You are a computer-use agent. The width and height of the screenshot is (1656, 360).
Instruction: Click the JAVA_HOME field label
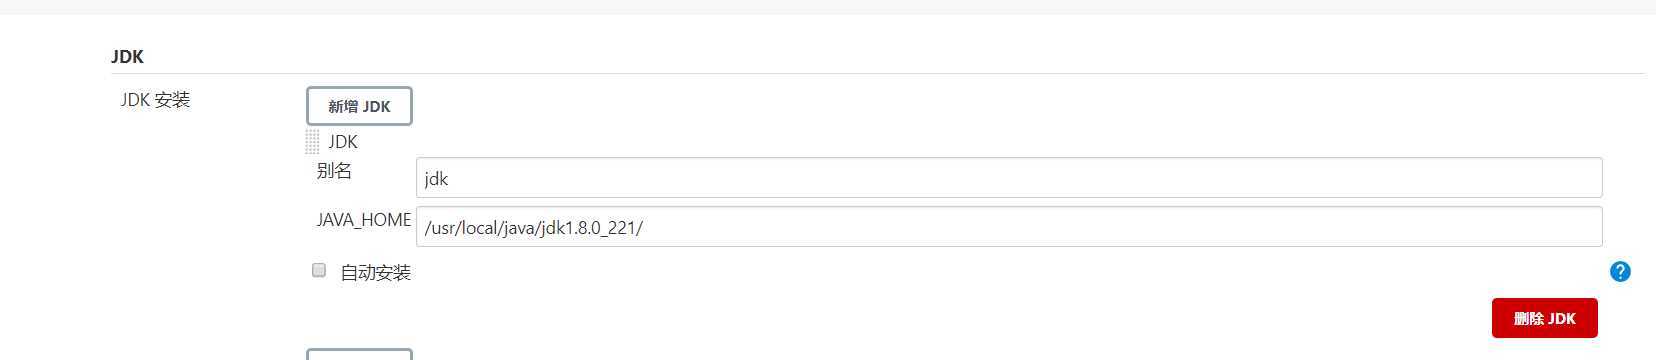pos(364,219)
